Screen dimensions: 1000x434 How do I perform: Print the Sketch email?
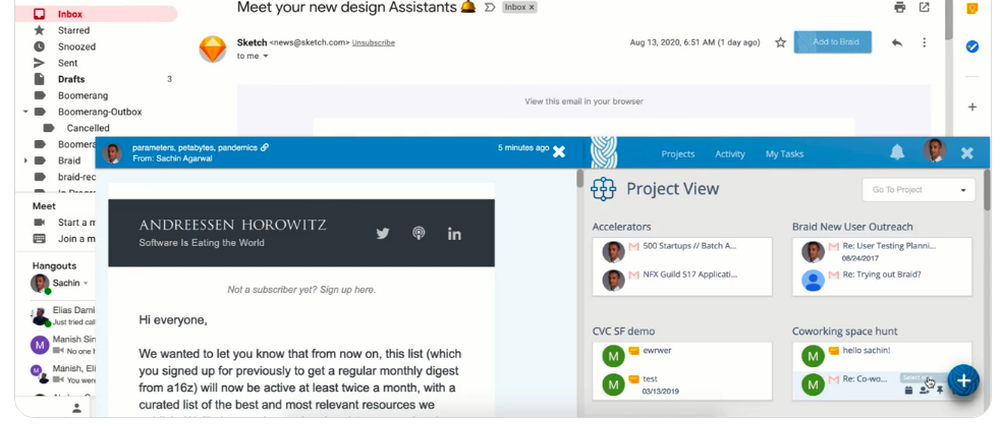(900, 8)
